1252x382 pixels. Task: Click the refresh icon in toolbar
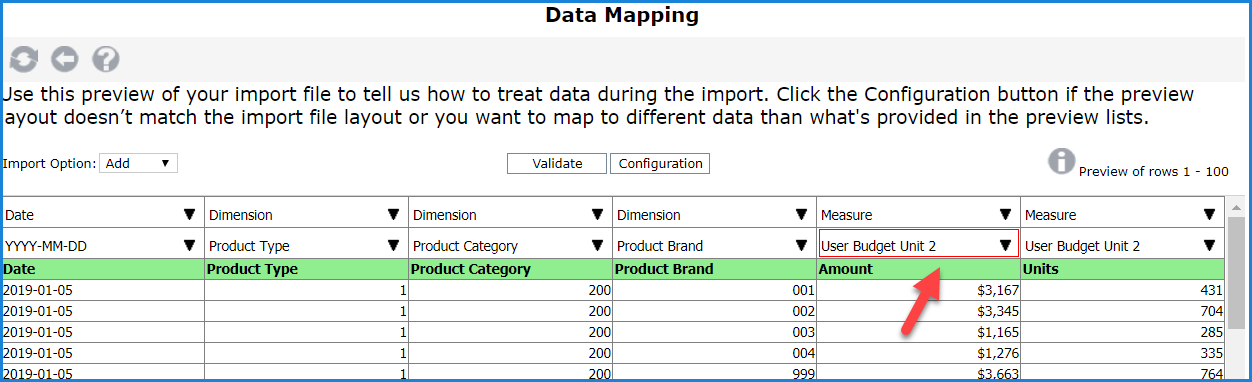[23, 60]
